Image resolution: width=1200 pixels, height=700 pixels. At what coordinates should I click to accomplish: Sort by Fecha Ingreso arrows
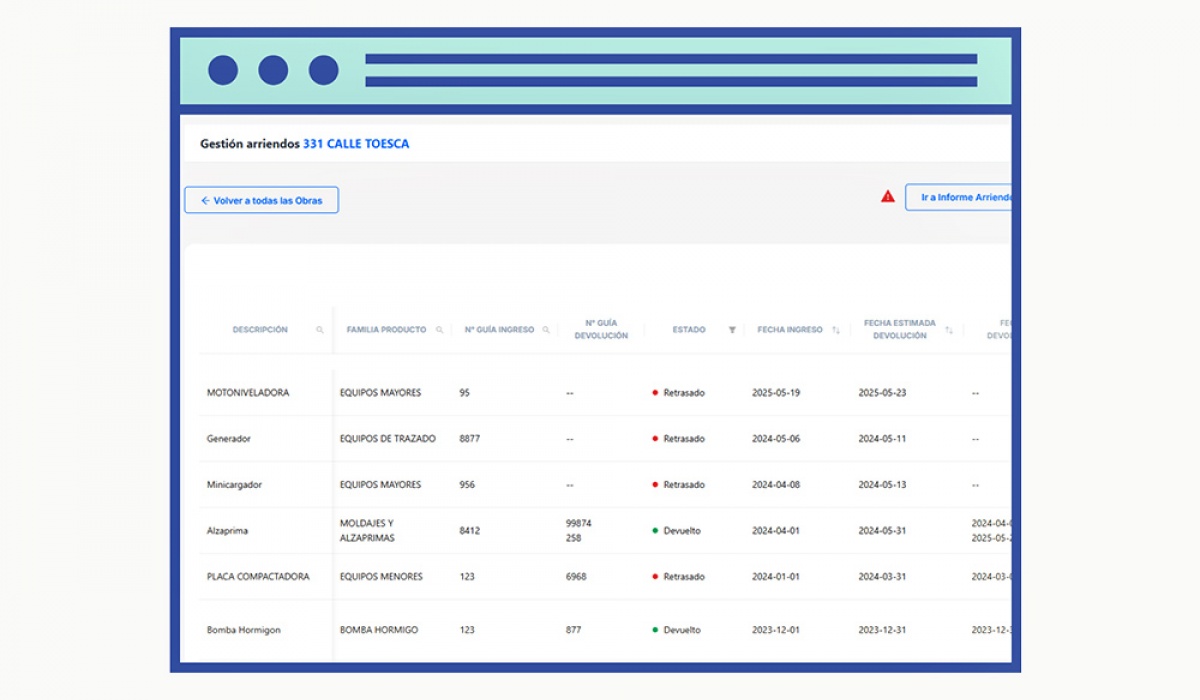click(x=836, y=330)
